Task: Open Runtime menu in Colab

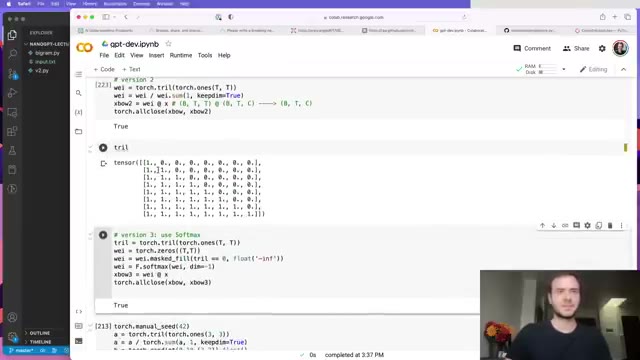Action: click(181, 55)
